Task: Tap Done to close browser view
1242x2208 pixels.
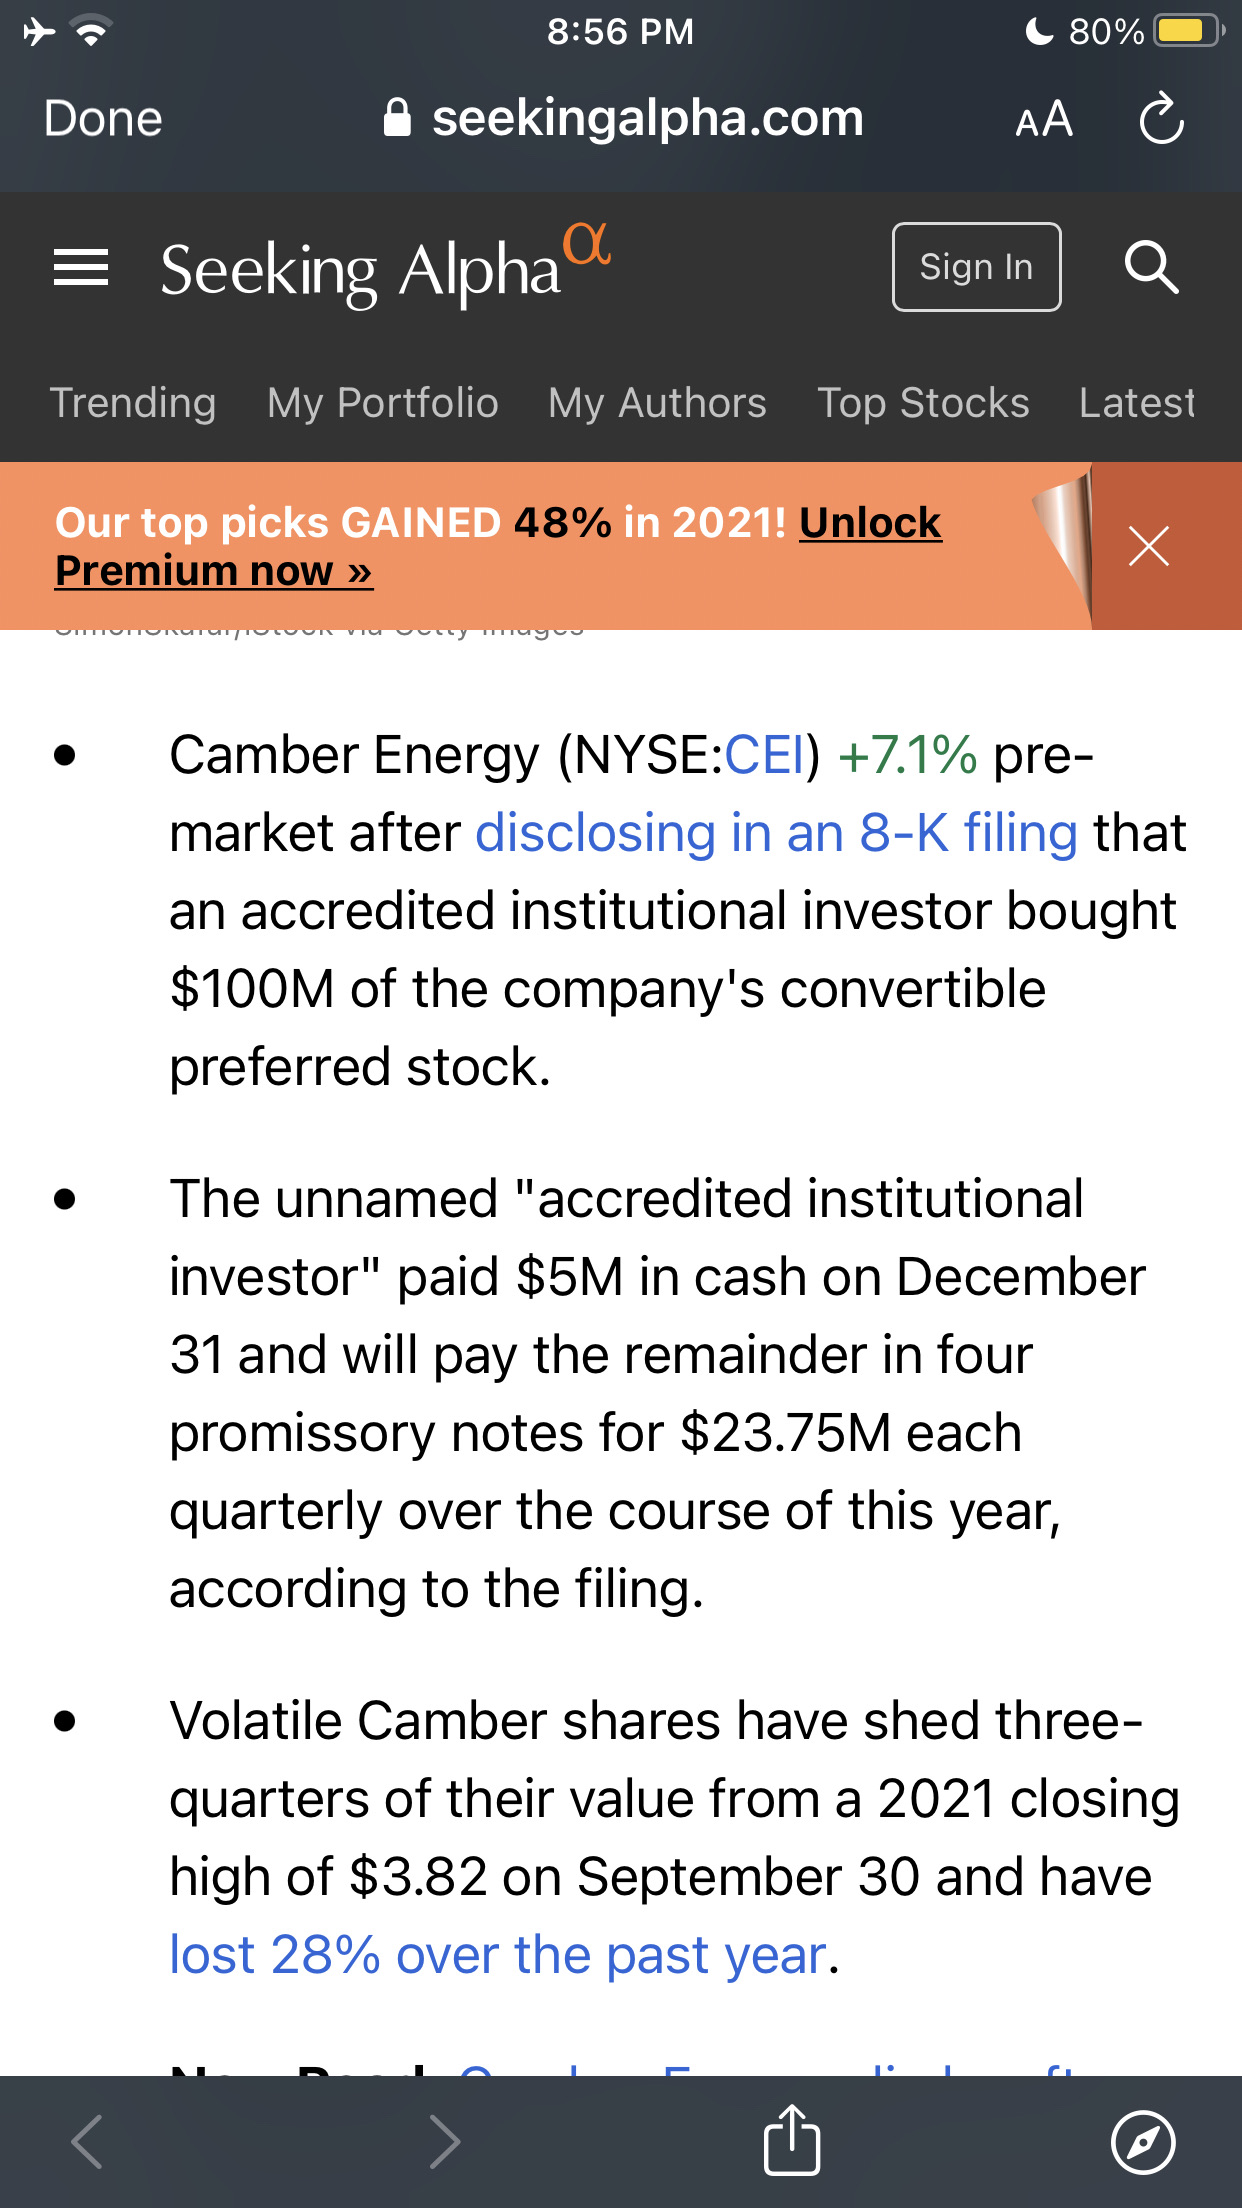Action: [103, 119]
